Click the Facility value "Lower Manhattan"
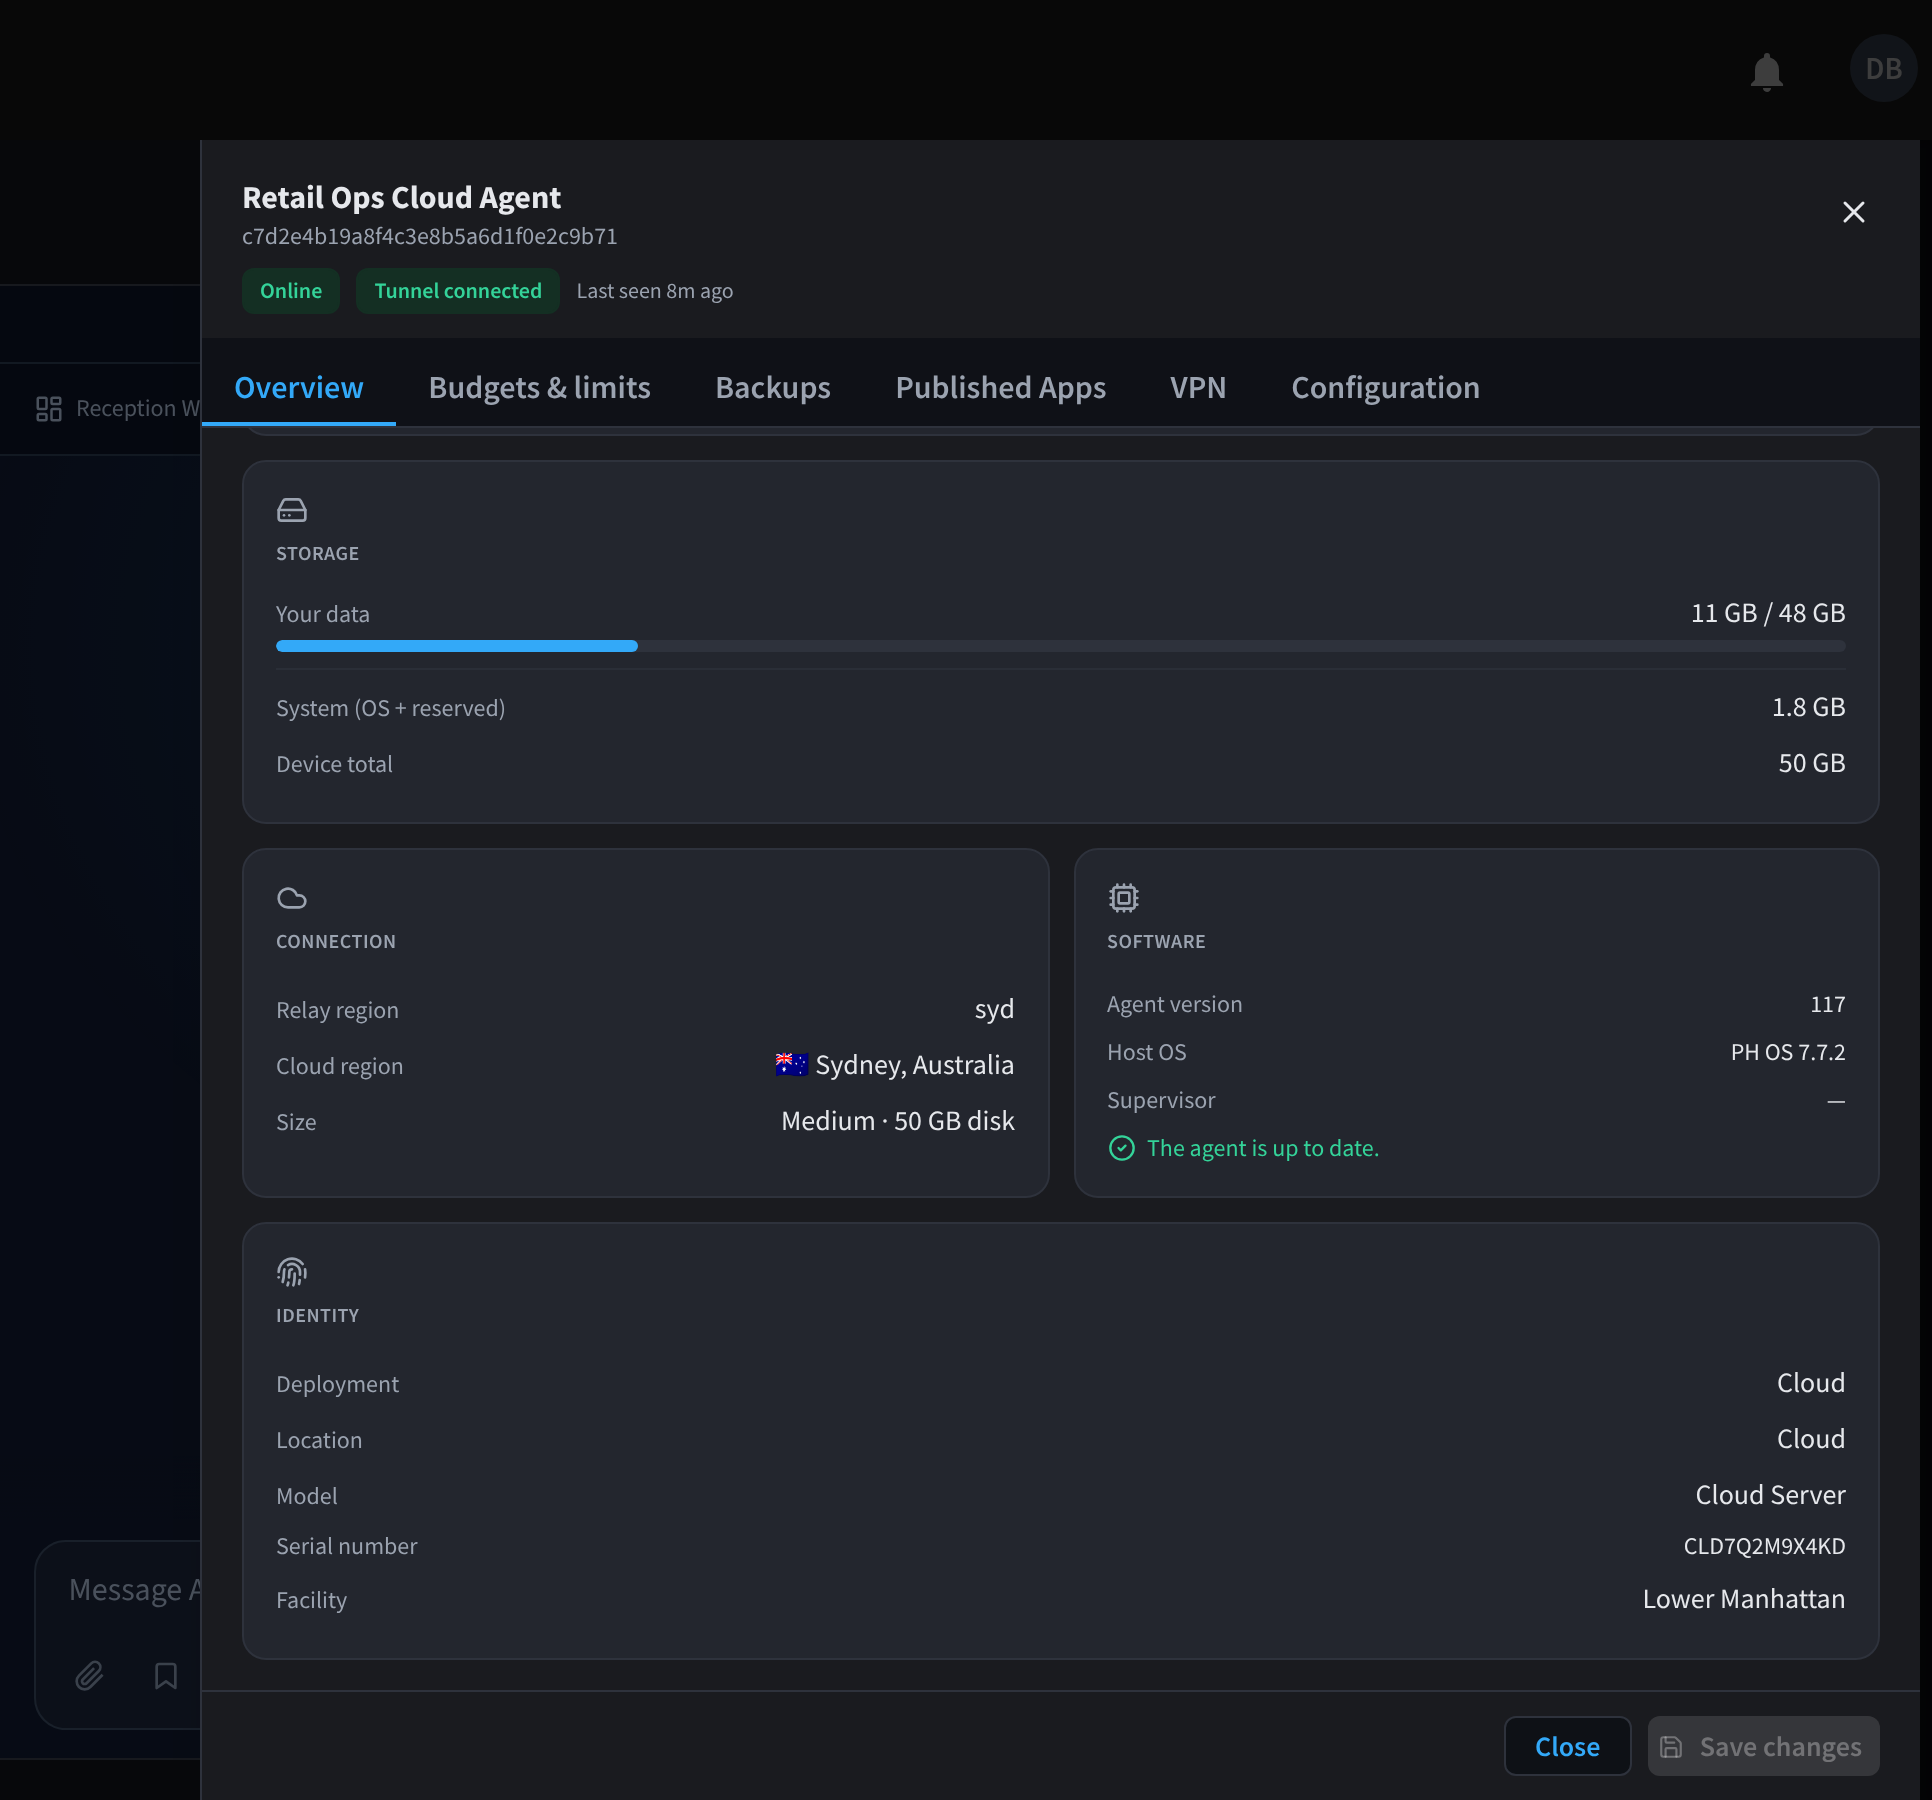The height and width of the screenshot is (1800, 1932). (x=1743, y=1599)
